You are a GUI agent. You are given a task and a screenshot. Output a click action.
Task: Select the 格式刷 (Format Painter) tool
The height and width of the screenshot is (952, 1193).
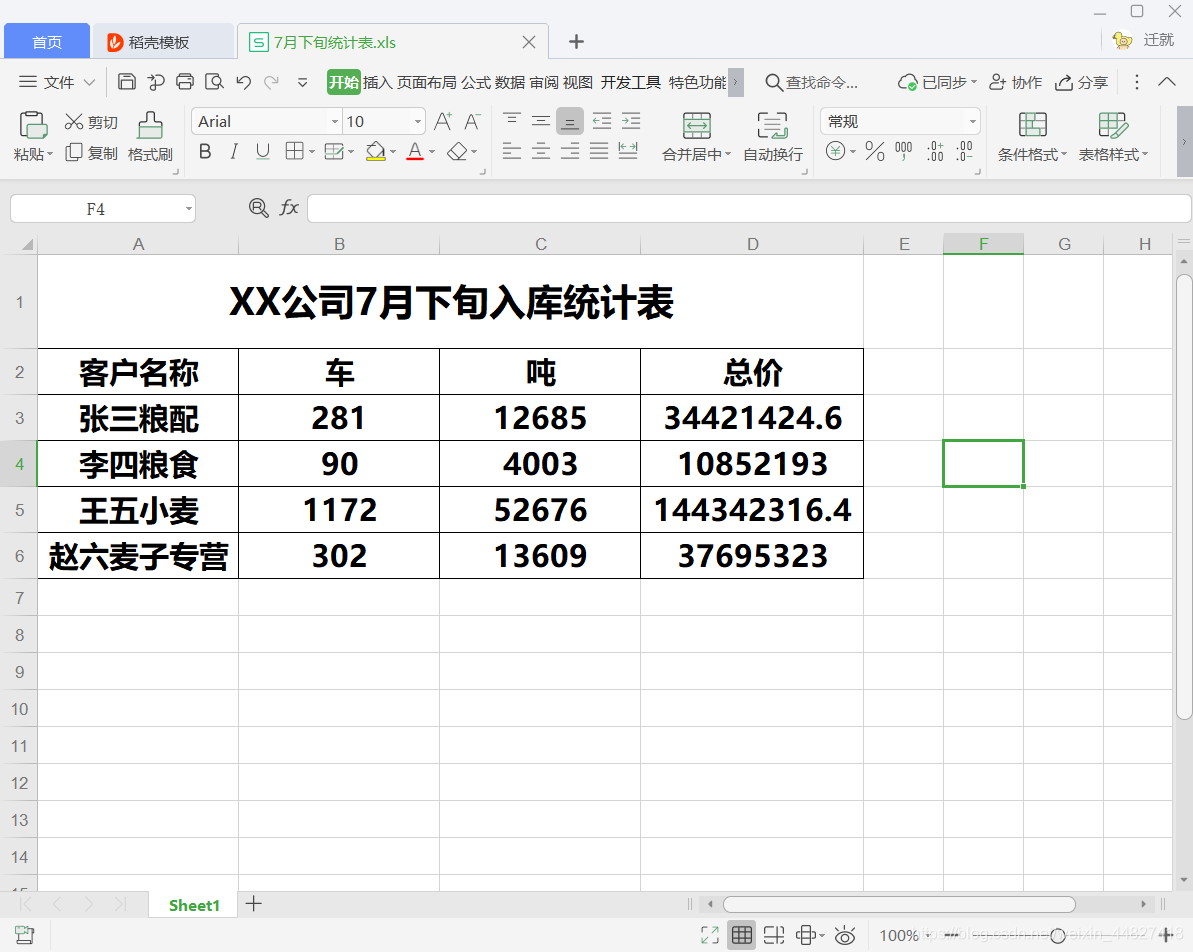point(150,140)
